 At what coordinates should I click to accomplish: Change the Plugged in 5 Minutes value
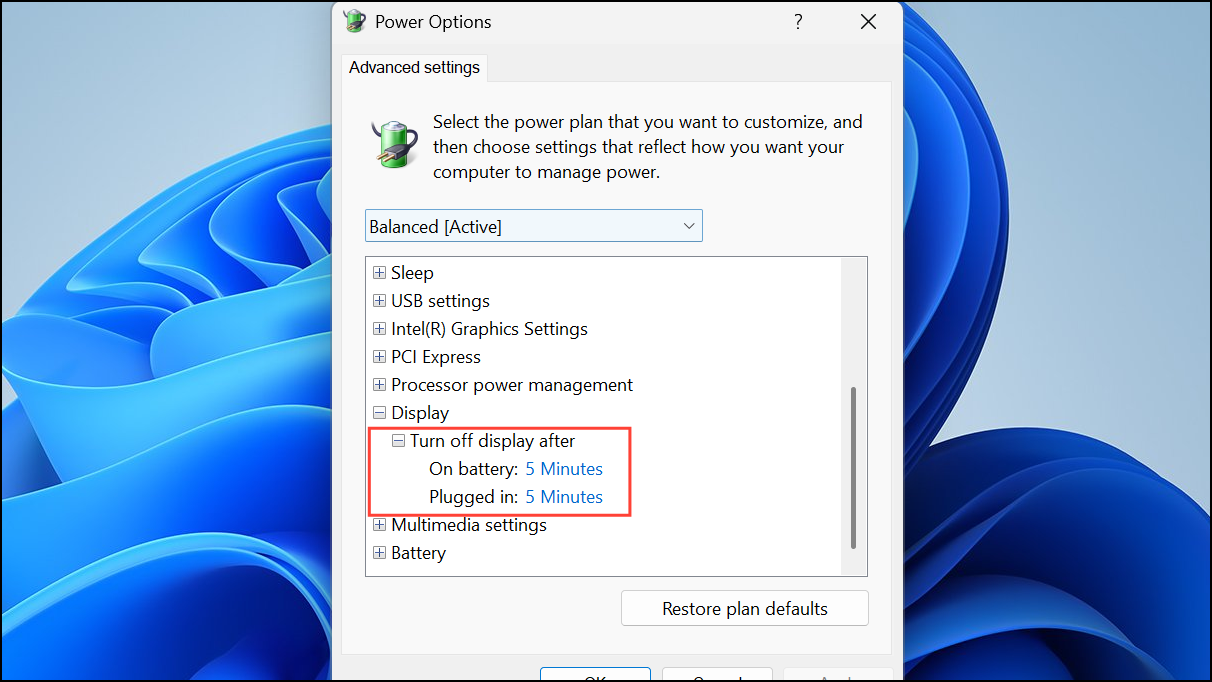pos(563,496)
